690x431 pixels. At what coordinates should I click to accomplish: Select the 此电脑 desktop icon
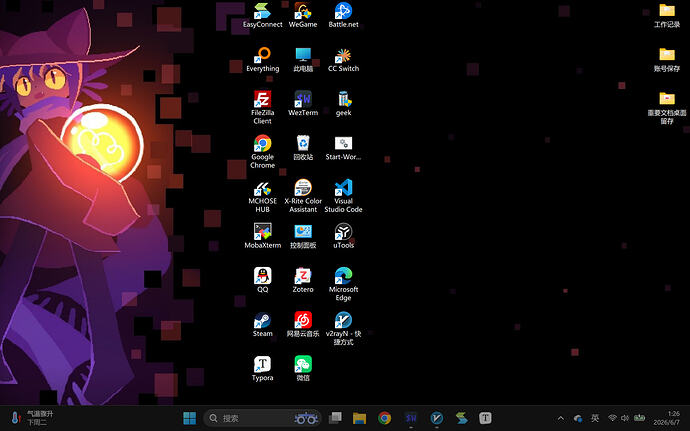[x=303, y=60]
